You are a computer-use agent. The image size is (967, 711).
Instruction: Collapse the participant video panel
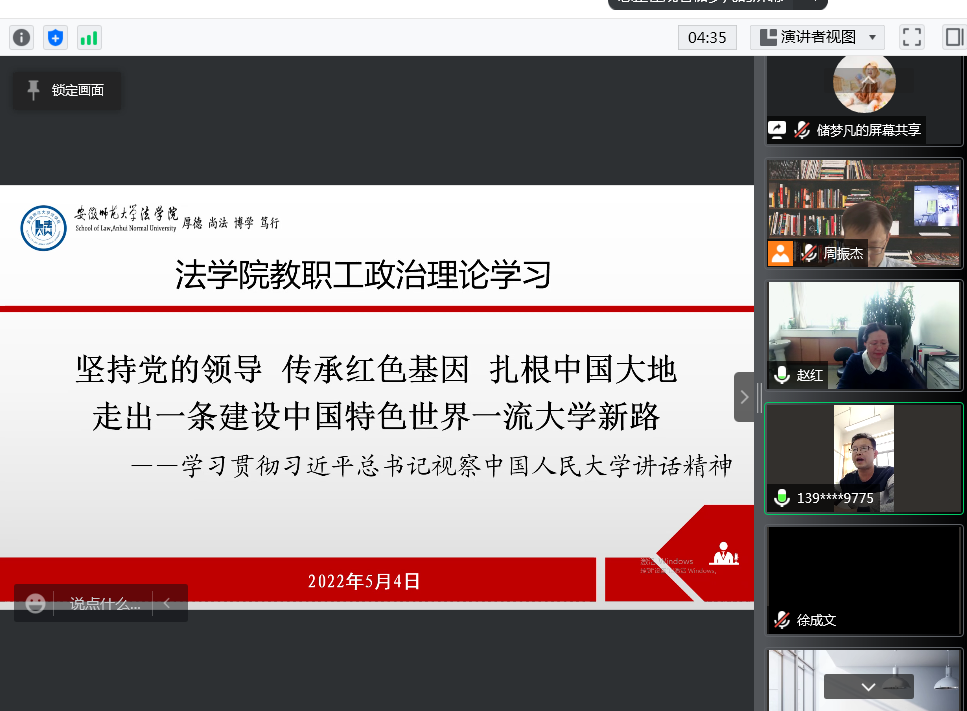pos(744,396)
